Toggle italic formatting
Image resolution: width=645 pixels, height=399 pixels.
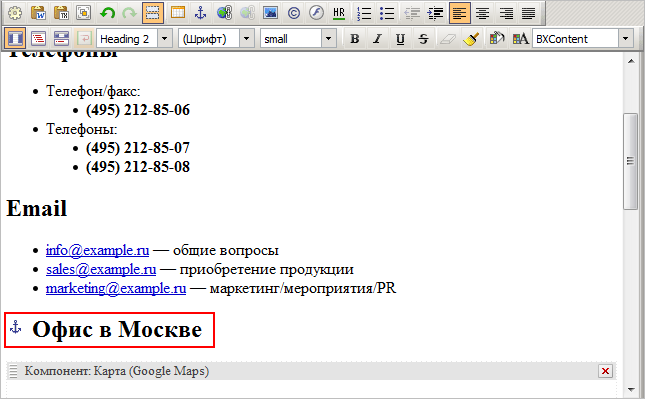377,39
